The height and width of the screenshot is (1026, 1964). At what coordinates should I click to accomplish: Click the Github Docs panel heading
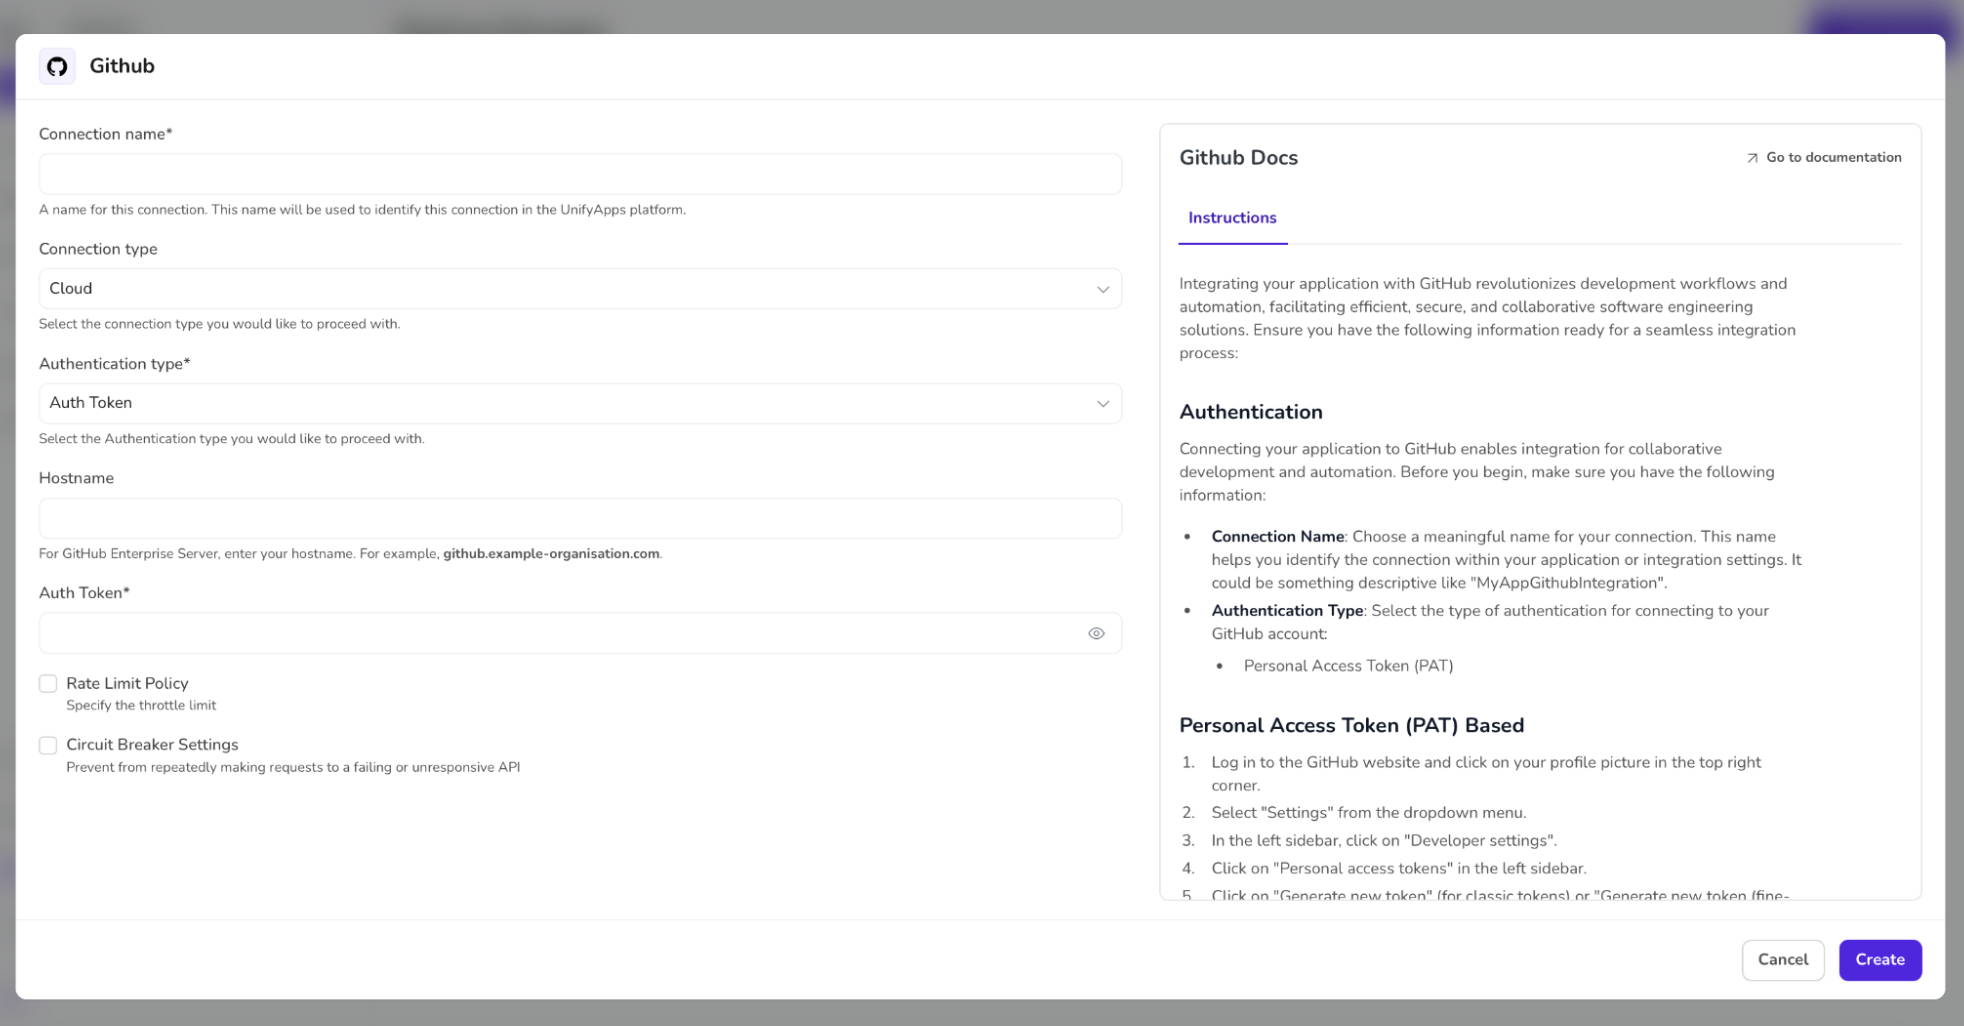[1238, 158]
